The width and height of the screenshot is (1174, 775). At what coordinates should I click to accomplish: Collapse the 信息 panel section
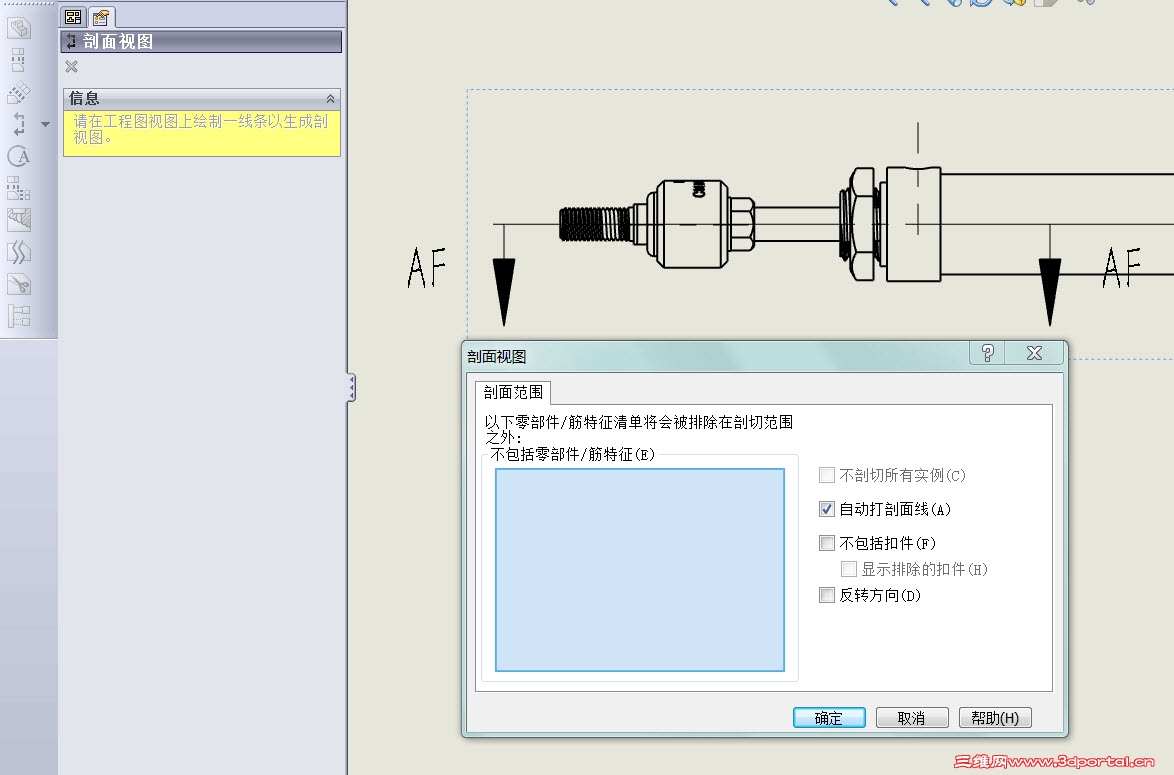pos(330,99)
